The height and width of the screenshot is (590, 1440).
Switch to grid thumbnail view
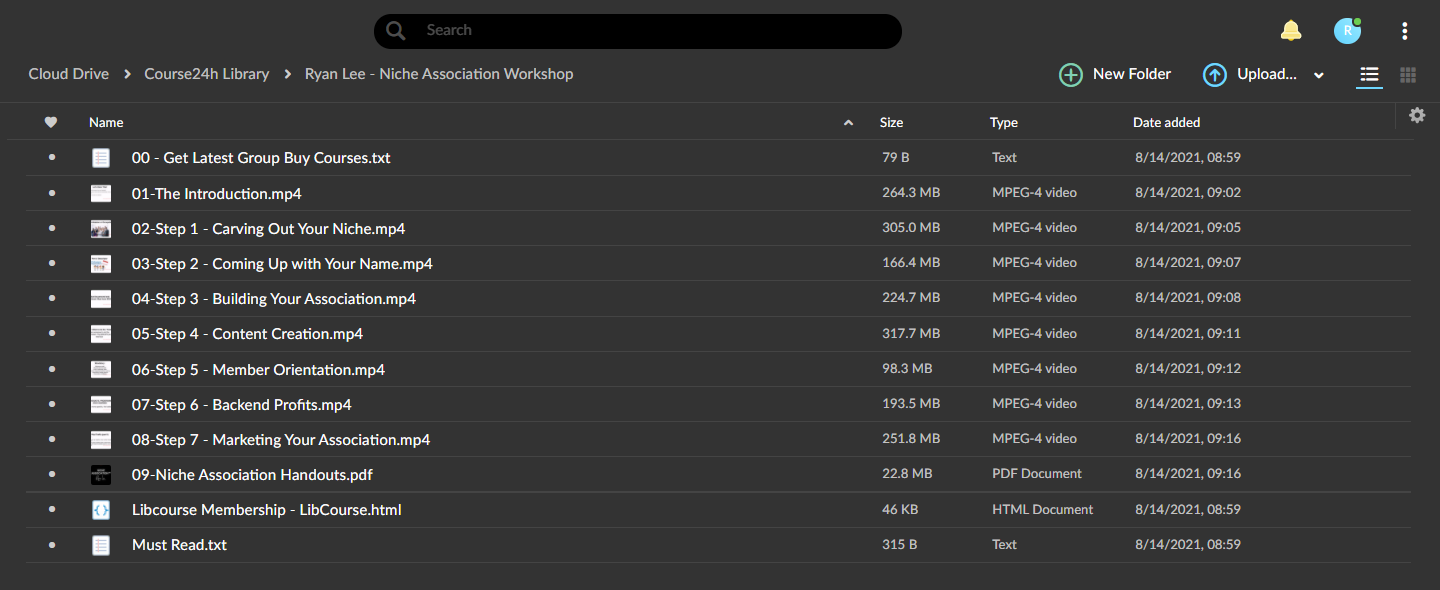(1408, 75)
